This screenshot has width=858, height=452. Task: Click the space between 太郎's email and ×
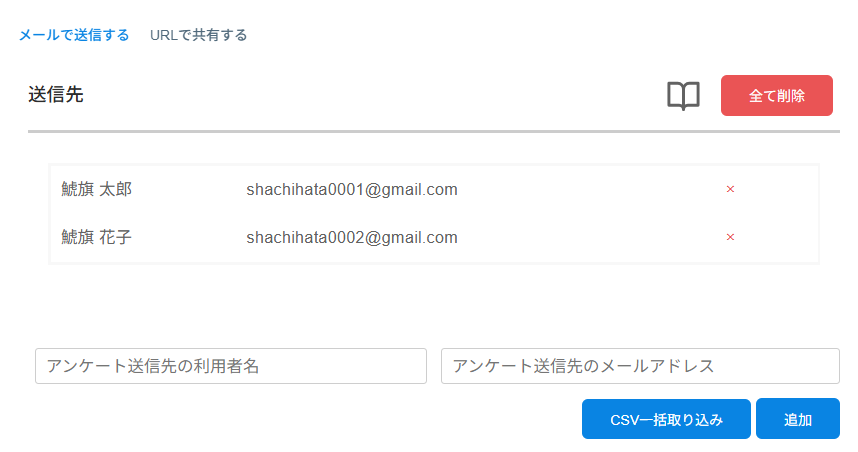[591, 189]
